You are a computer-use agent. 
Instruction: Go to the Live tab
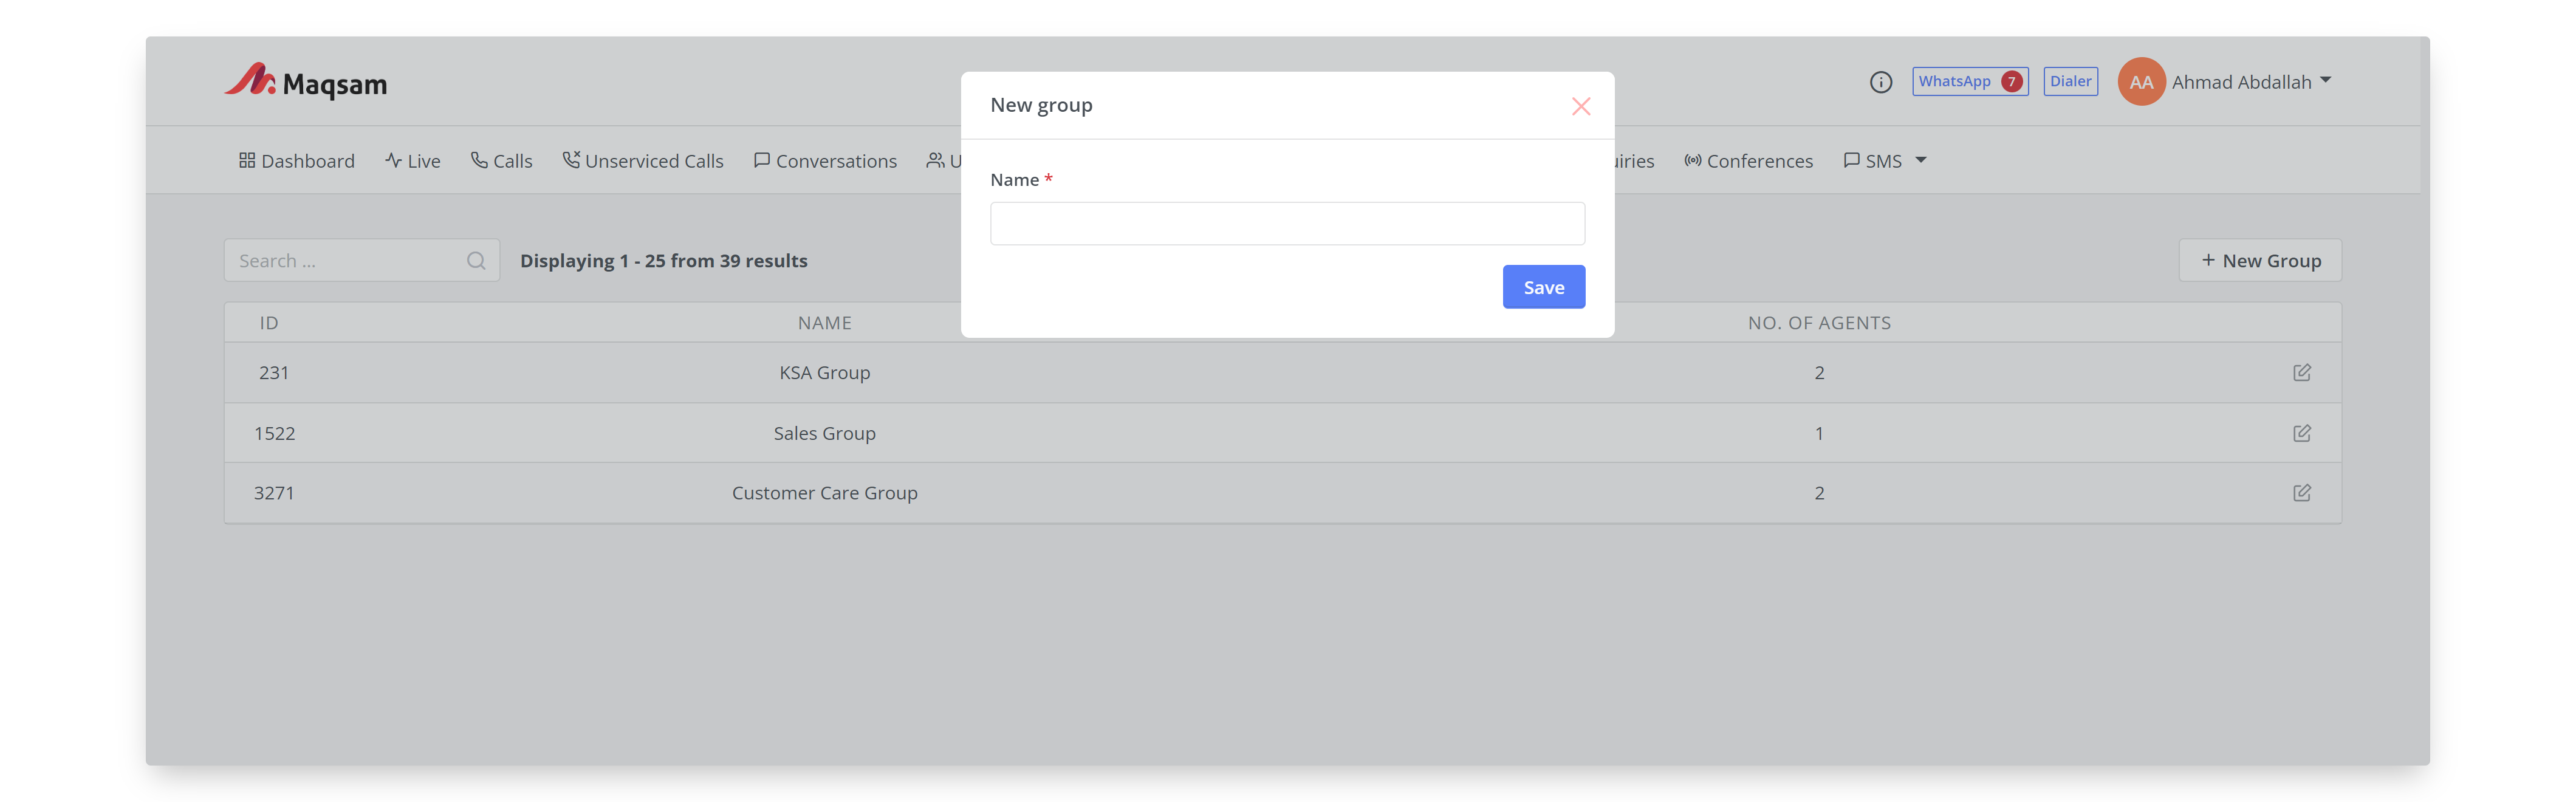[x=413, y=161]
